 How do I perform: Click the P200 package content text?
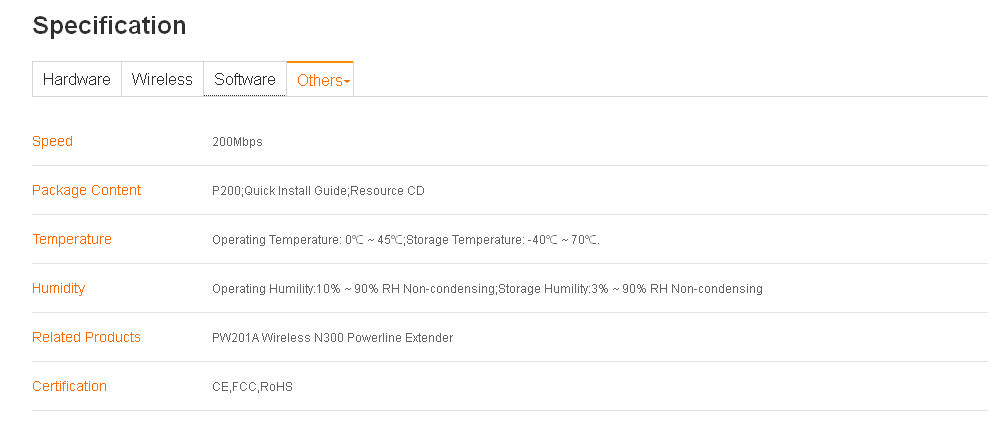point(226,191)
